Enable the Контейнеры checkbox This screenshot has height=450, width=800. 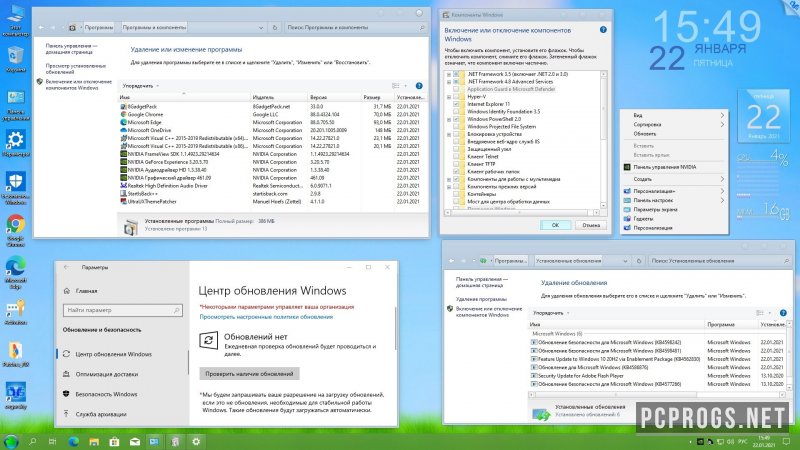[x=457, y=194]
